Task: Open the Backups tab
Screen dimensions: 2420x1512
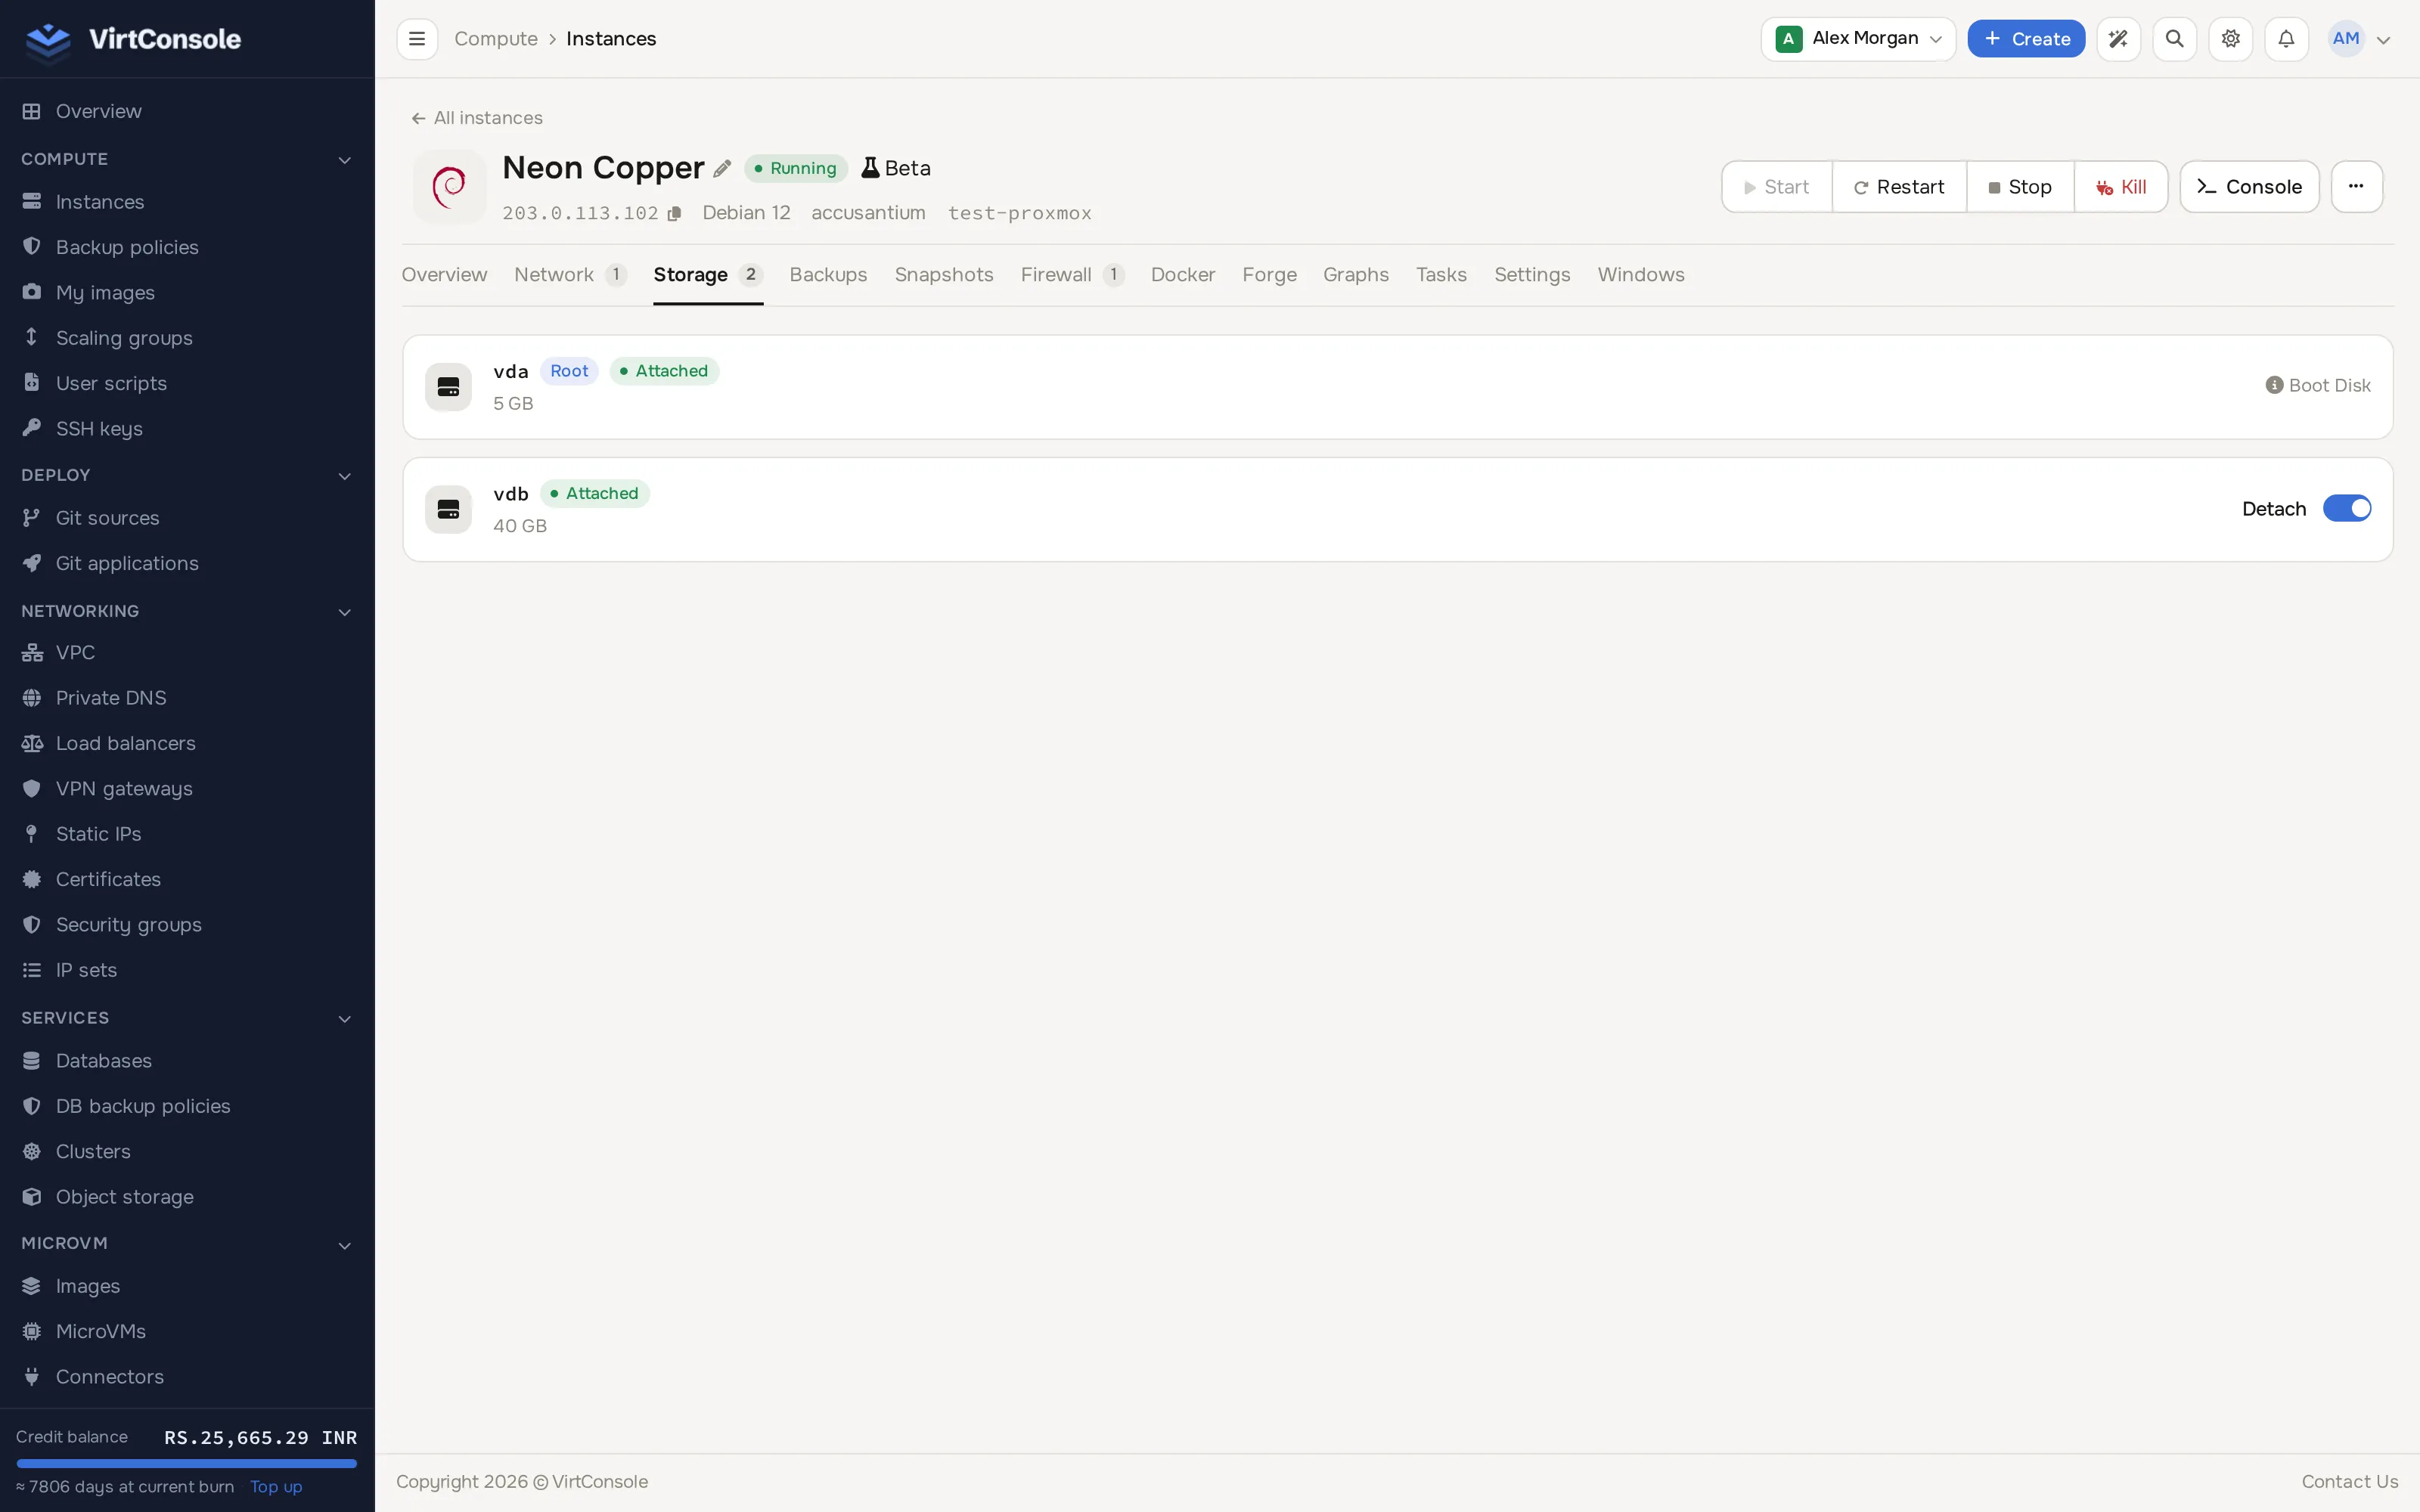Action: pos(828,275)
